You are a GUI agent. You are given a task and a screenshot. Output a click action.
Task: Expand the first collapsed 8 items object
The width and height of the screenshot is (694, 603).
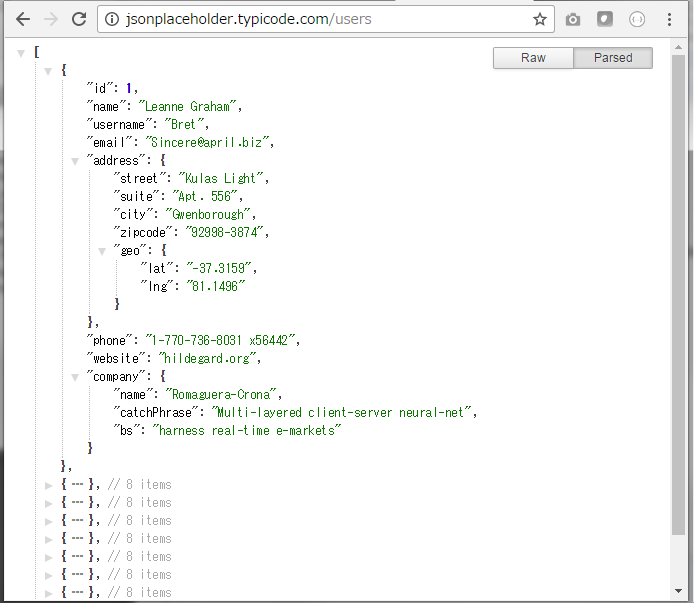coord(48,485)
